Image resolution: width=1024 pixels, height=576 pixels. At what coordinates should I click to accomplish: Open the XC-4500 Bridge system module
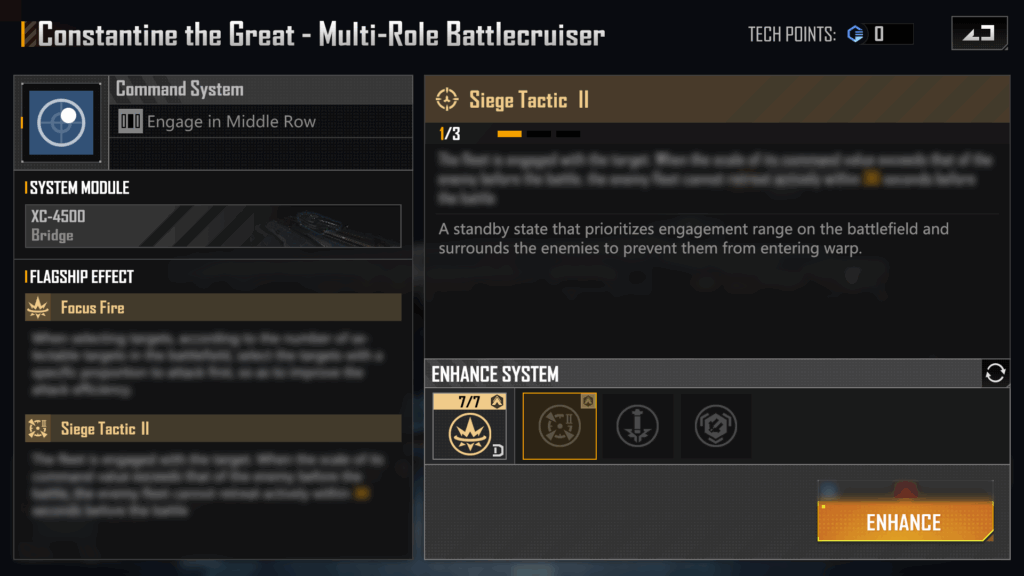[x=213, y=226]
